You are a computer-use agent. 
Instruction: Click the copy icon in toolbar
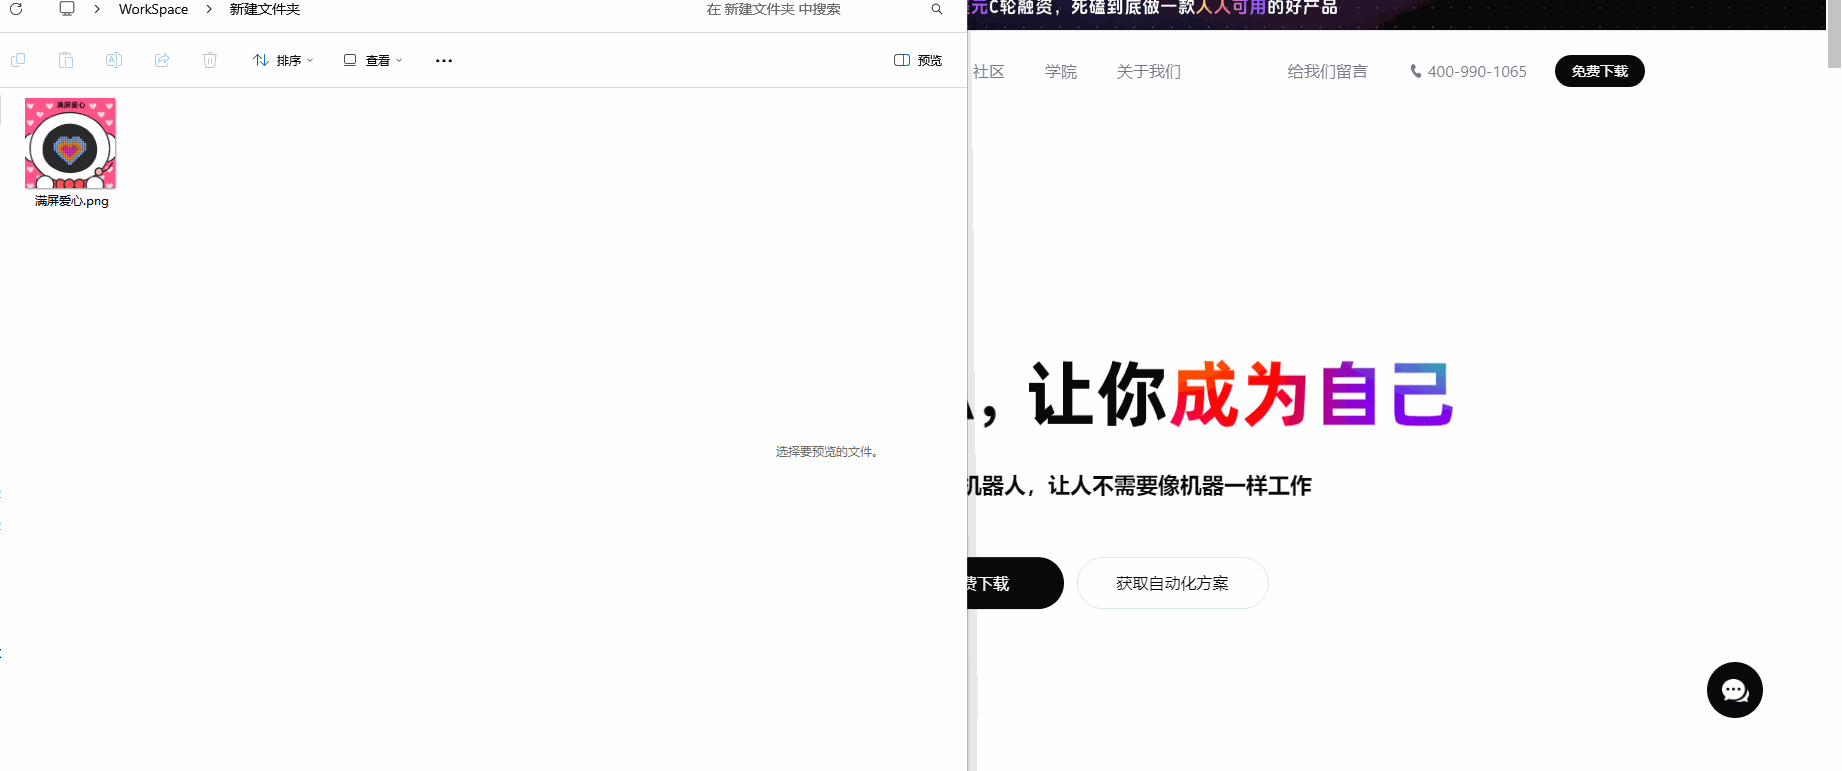(x=18, y=60)
